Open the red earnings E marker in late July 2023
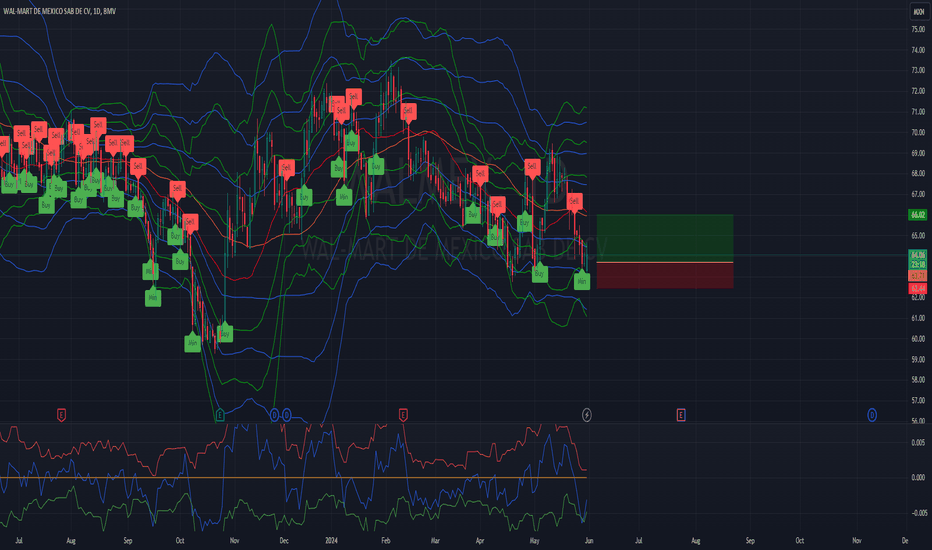The width and height of the screenshot is (932, 550). coord(61,415)
